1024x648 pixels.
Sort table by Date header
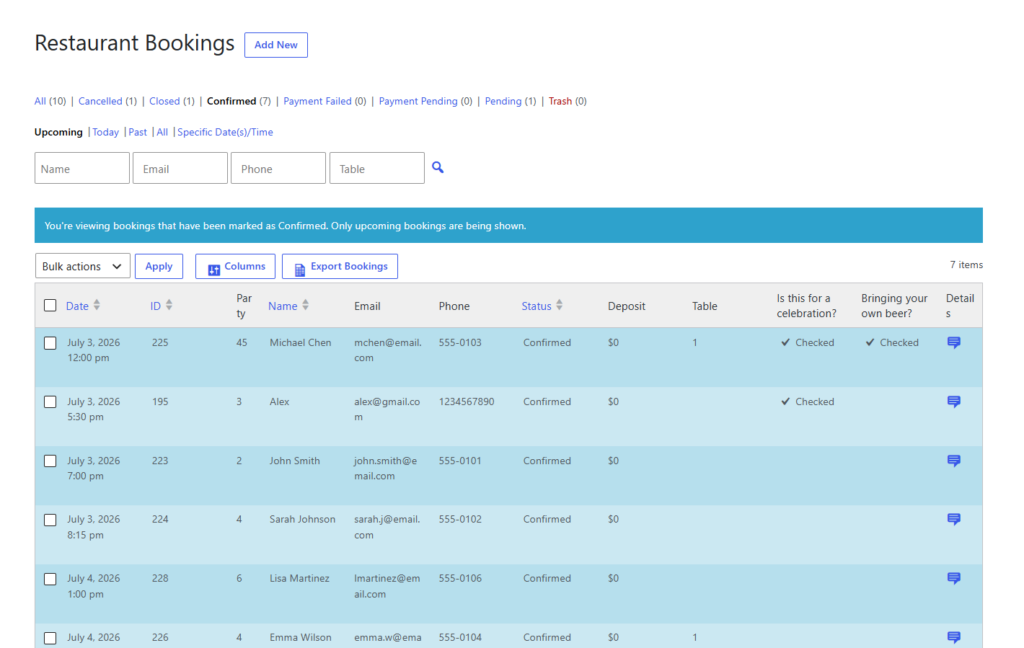click(77, 306)
